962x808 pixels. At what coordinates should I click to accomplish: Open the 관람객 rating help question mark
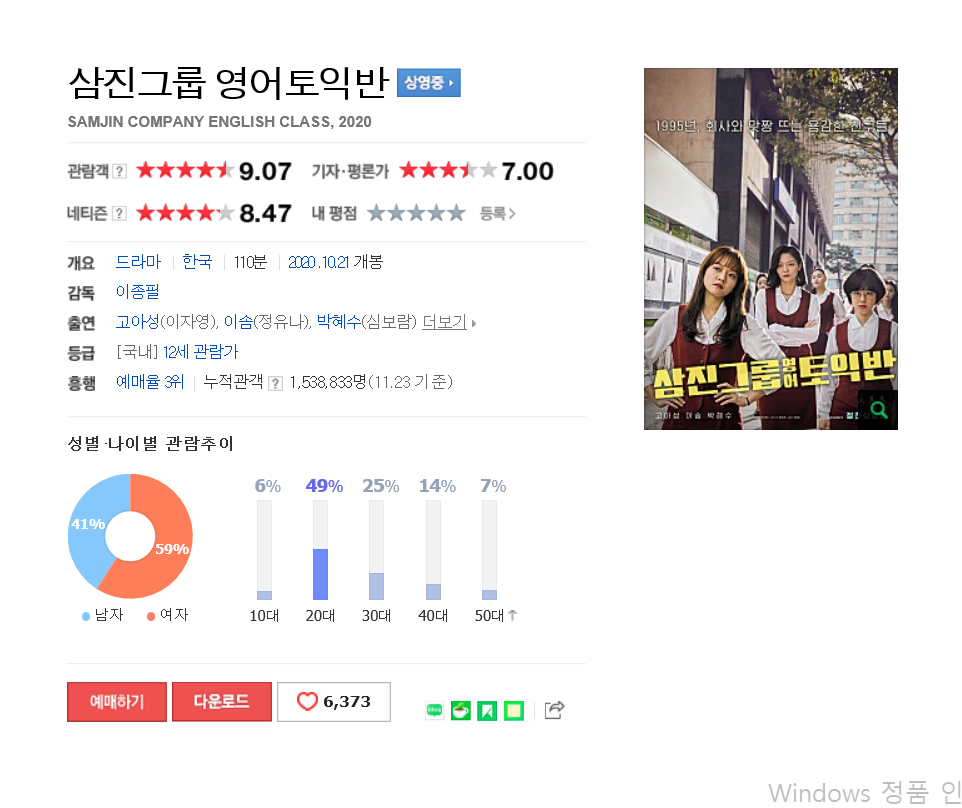120,171
